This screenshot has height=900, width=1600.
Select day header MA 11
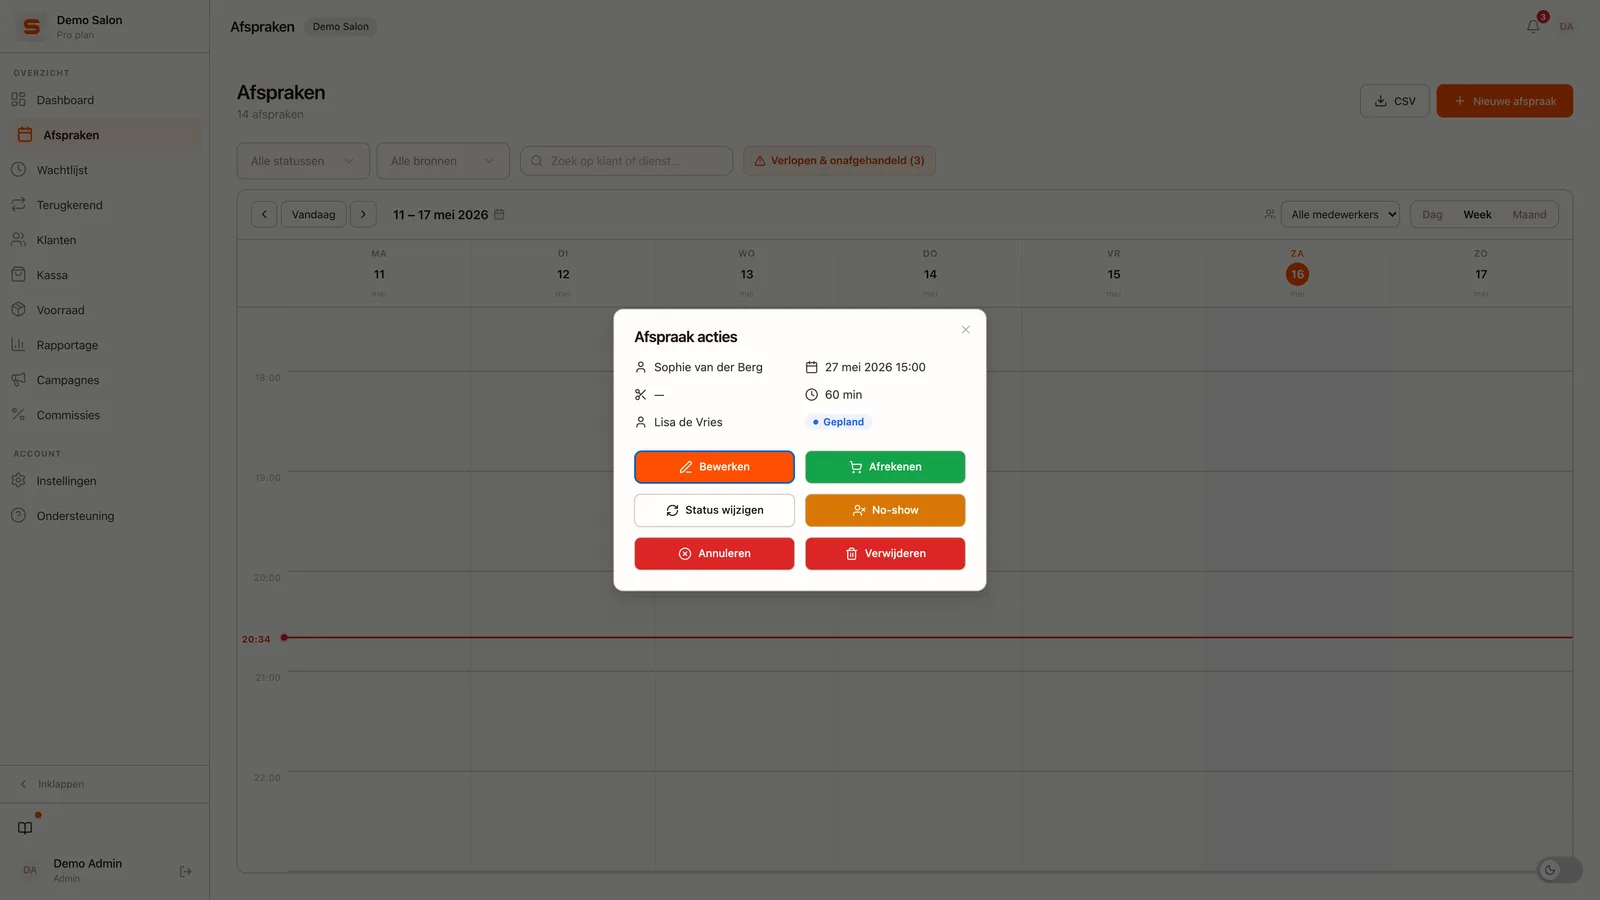[x=379, y=273]
